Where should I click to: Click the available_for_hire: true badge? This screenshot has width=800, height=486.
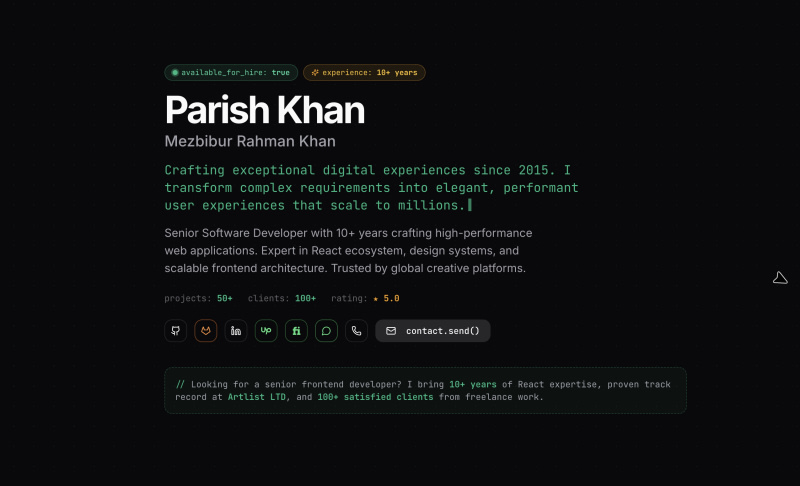click(231, 73)
